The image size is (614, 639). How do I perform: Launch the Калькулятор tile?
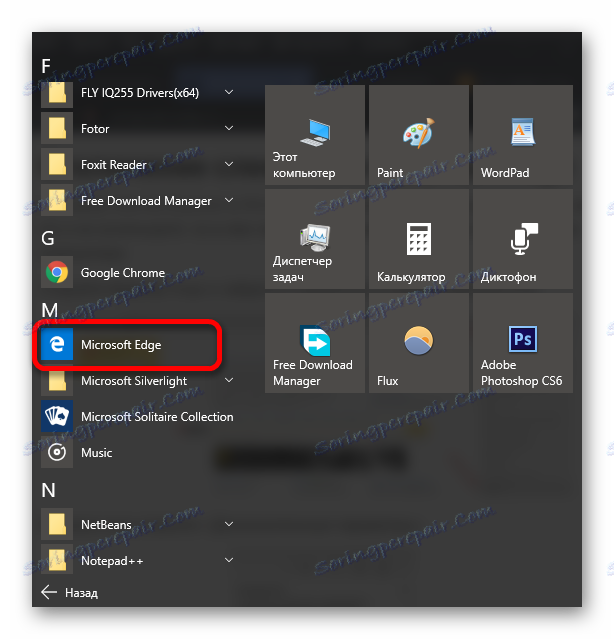point(419,239)
